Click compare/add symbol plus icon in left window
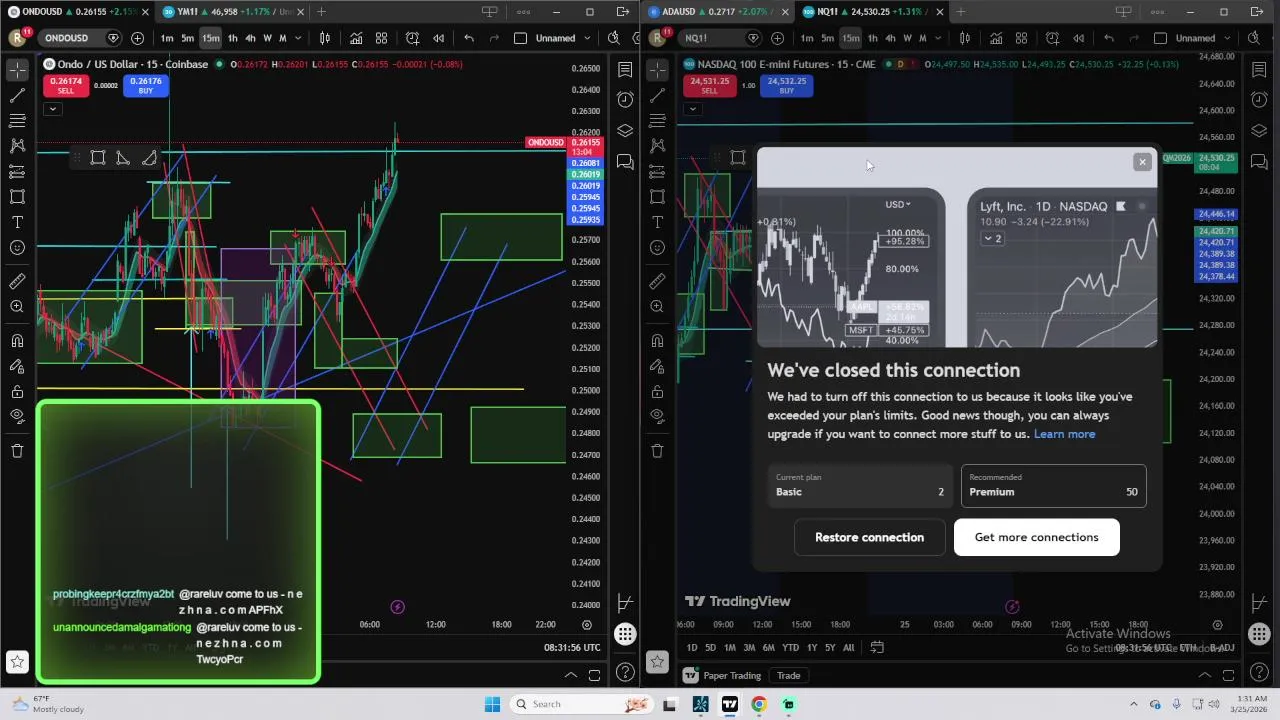 click(137, 38)
